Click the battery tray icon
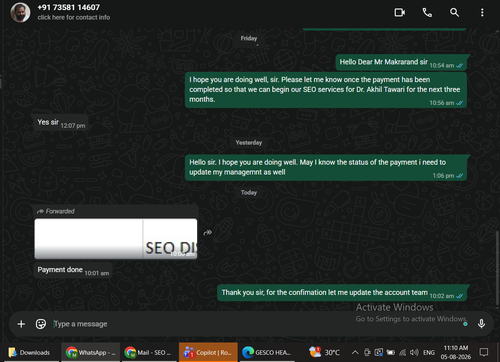 (x=391, y=352)
